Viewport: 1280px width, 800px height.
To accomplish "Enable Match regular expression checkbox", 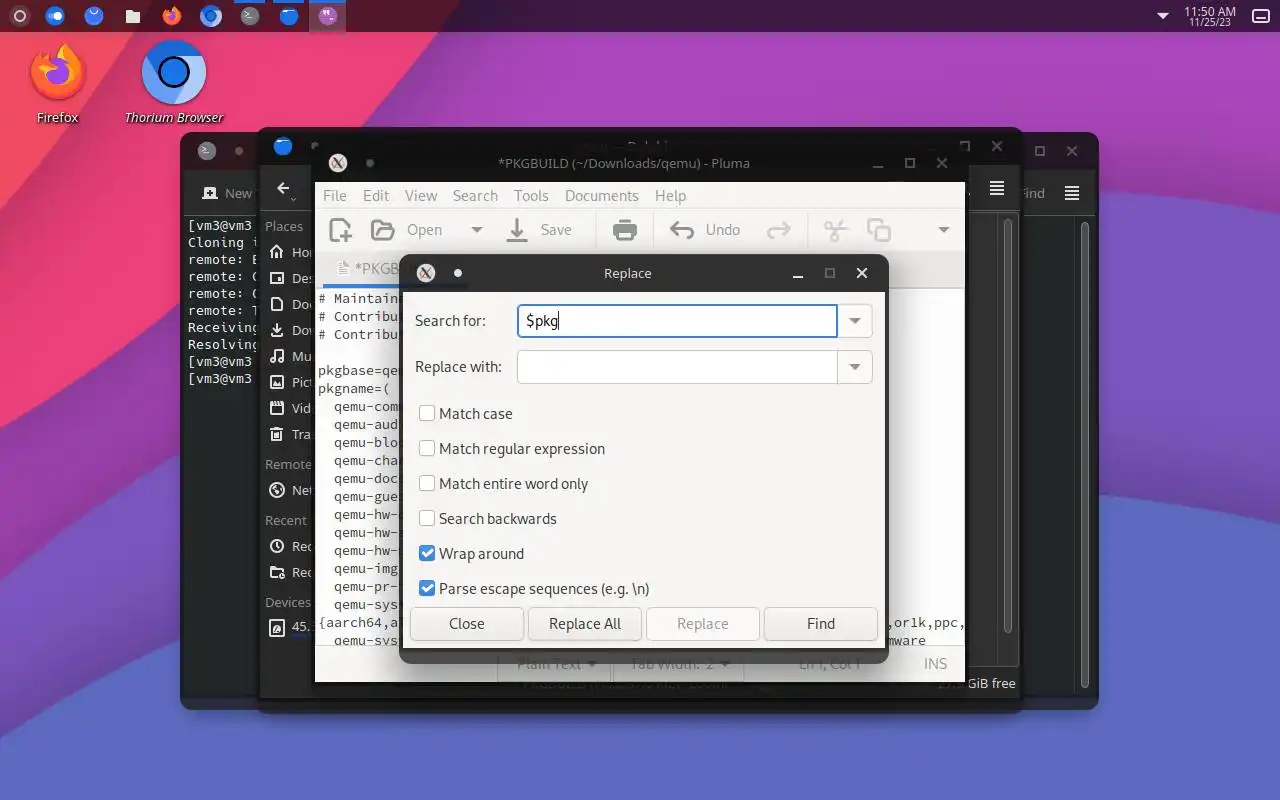I will tap(427, 448).
